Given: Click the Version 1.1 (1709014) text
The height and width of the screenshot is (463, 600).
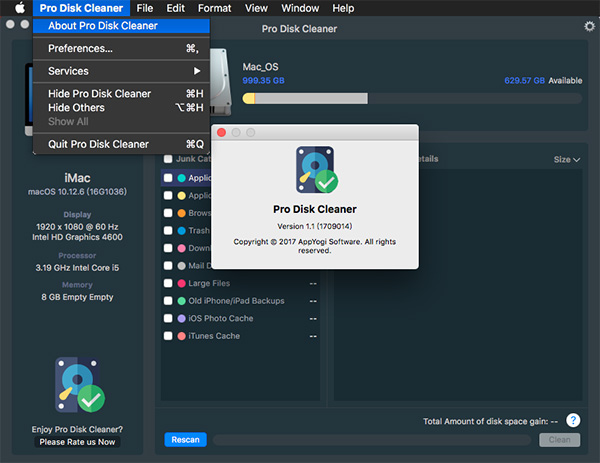Looking at the screenshot, I should (x=315, y=226).
